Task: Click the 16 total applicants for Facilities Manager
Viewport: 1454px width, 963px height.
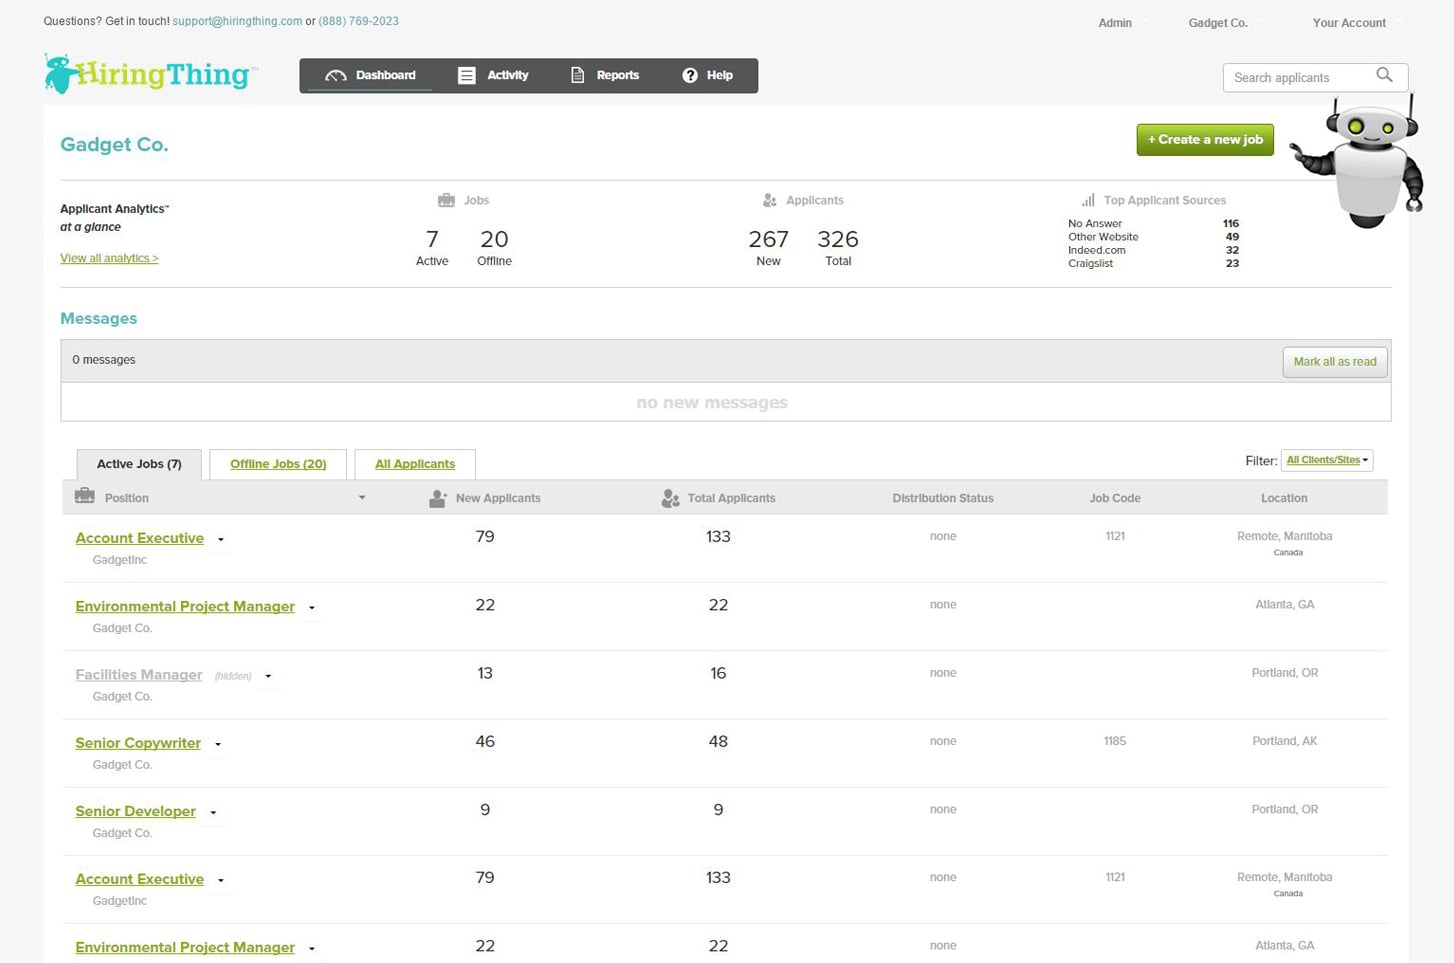Action: [718, 673]
